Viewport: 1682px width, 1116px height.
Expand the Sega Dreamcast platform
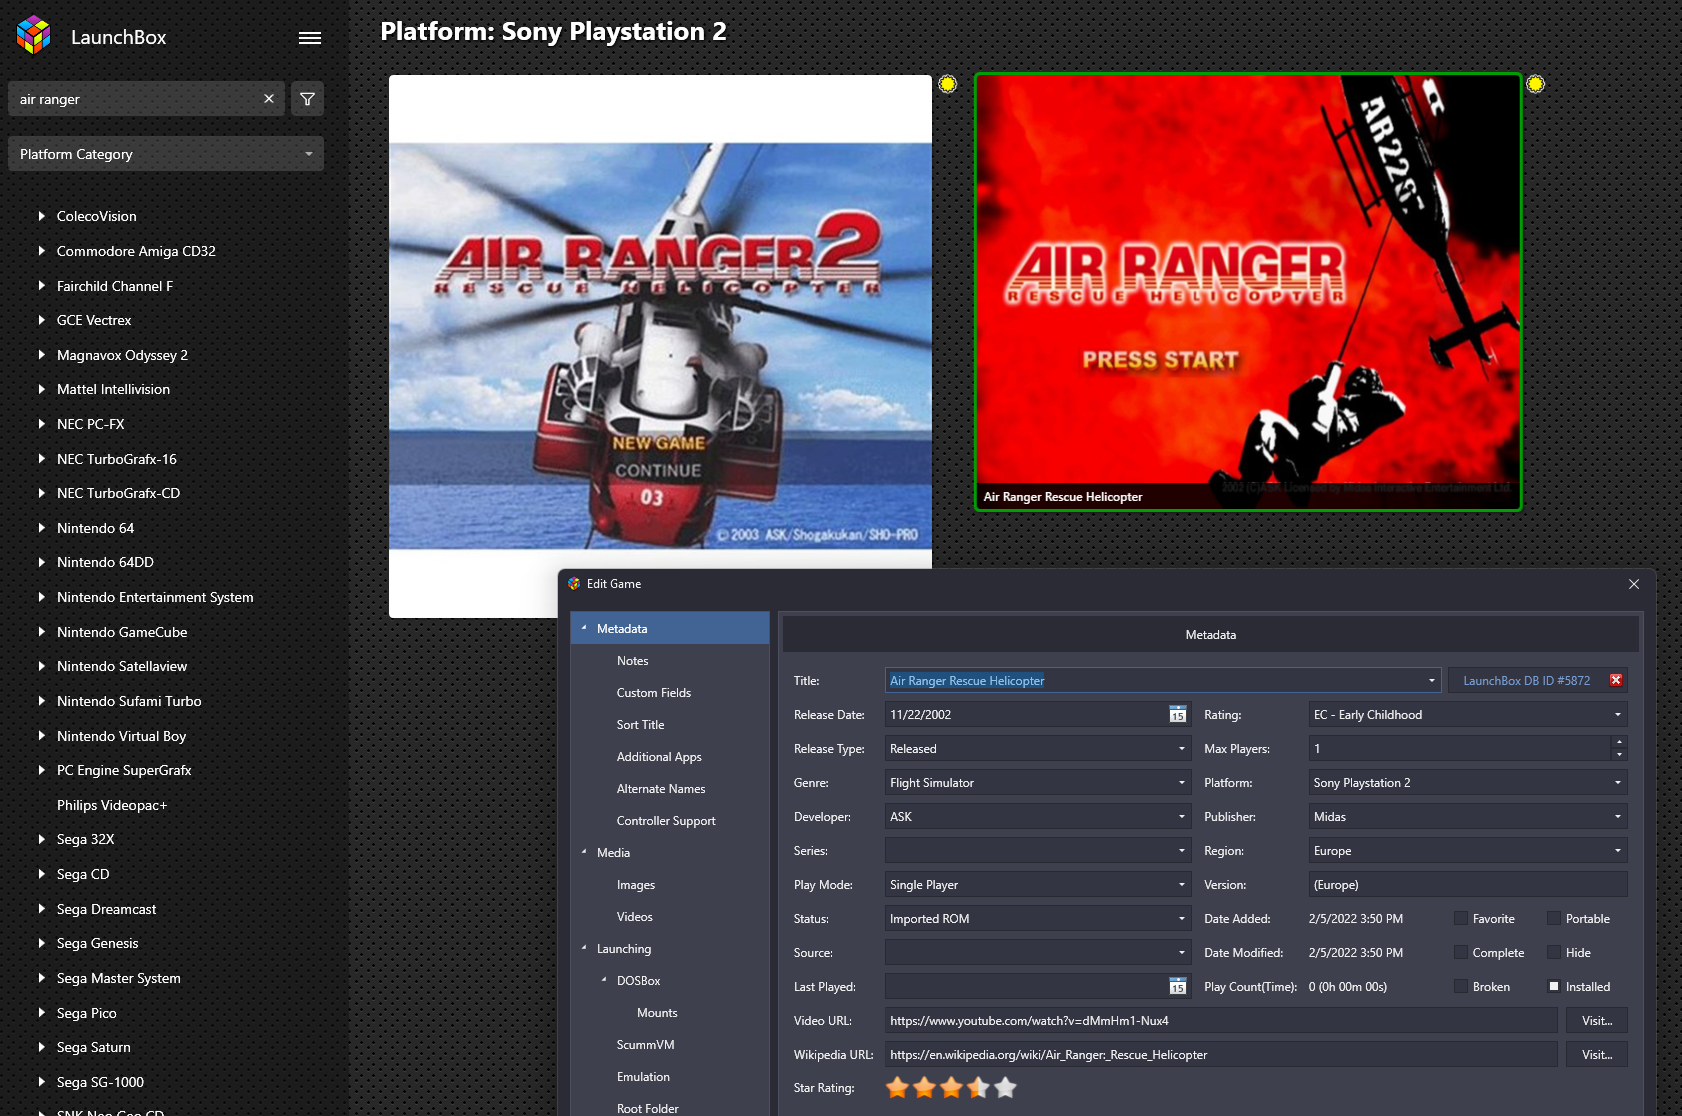[x=41, y=909]
